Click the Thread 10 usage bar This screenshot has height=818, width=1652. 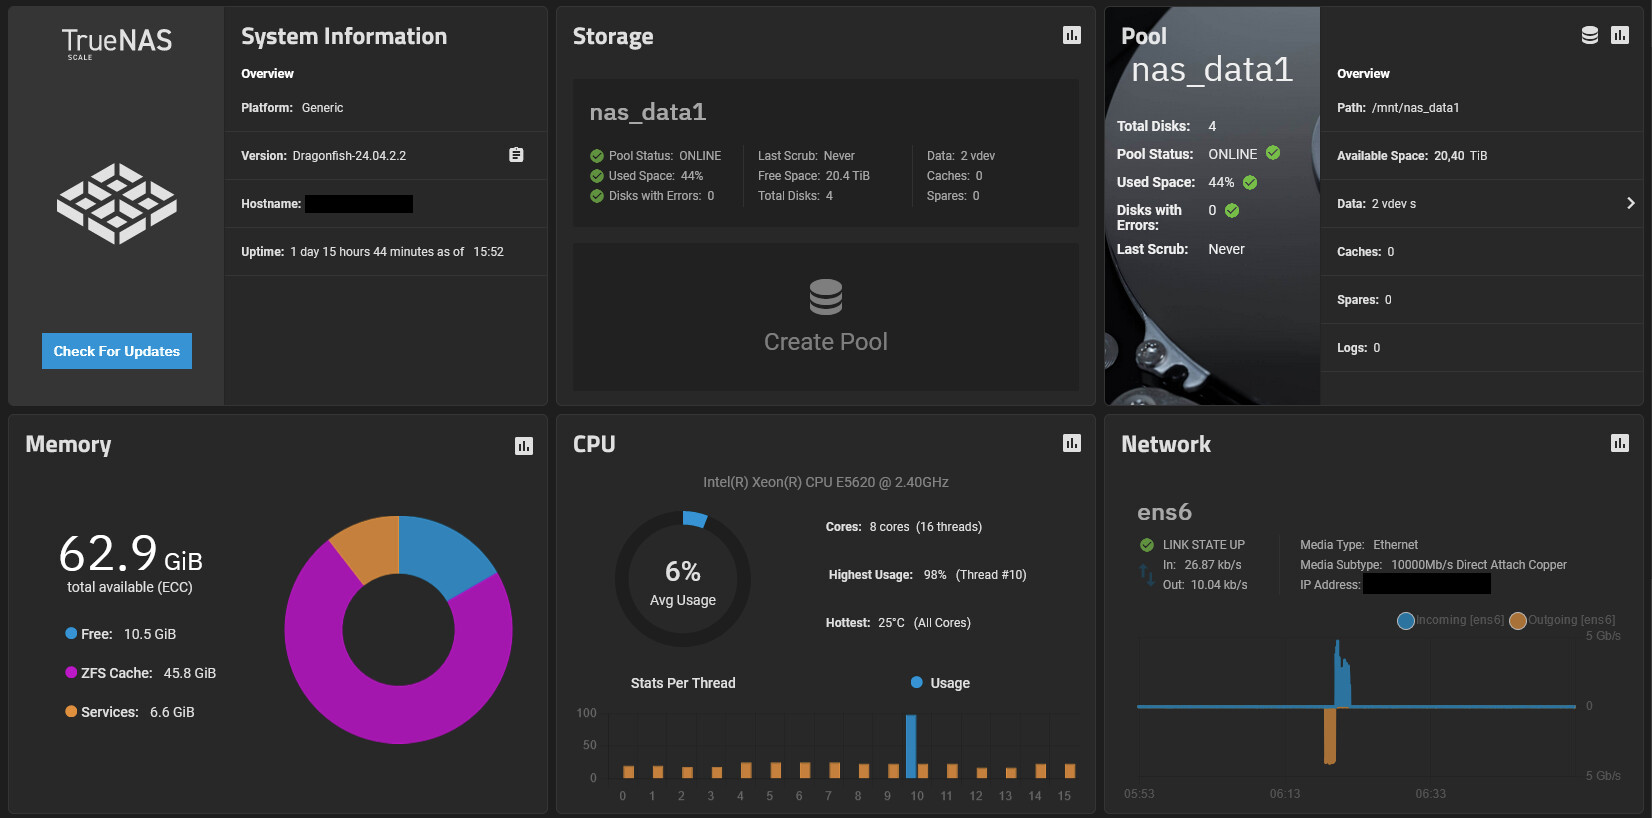coord(911,745)
